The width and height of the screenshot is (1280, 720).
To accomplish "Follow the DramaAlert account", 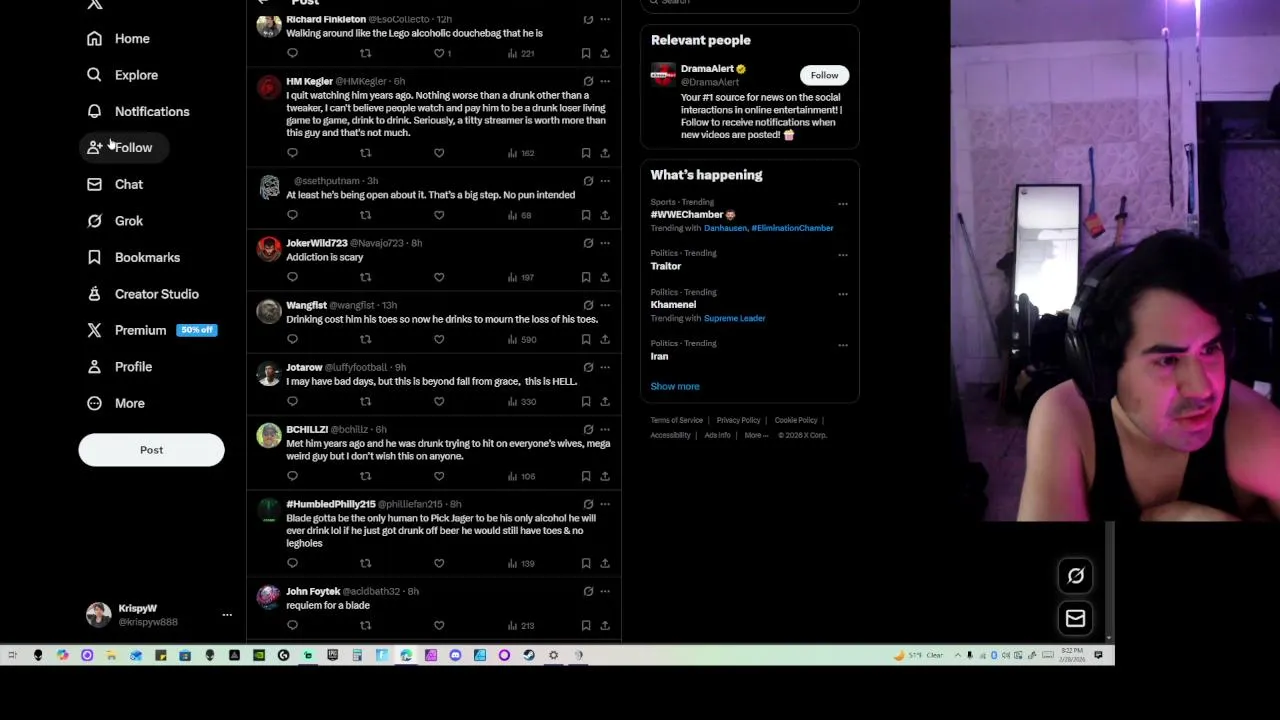I will 824,75.
